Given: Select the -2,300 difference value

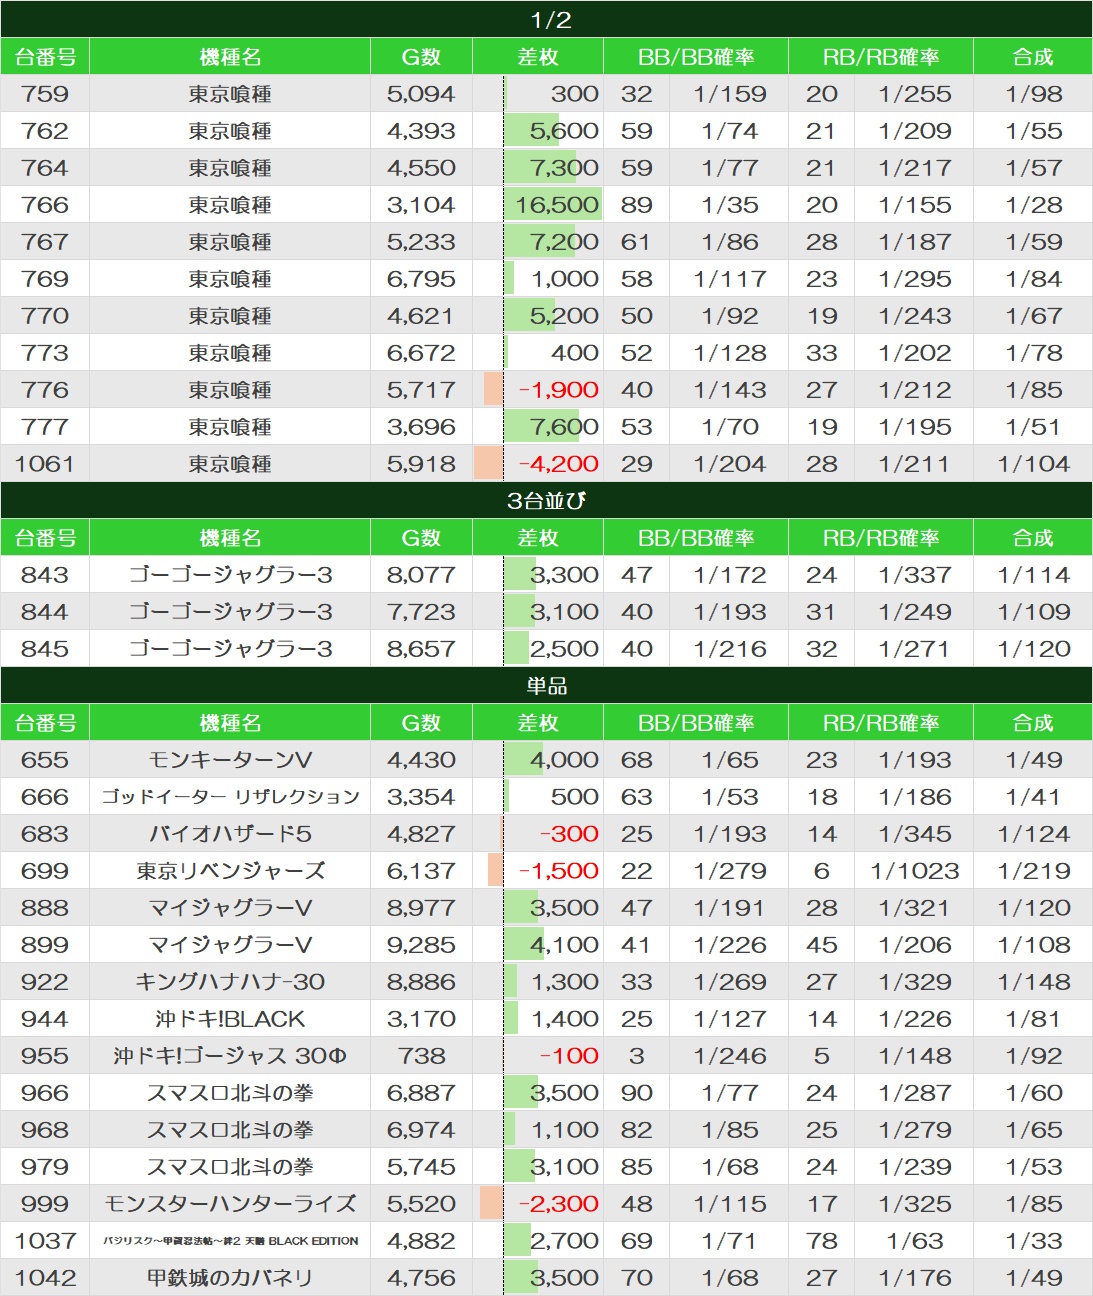Looking at the screenshot, I should pyautogui.click(x=559, y=1204).
